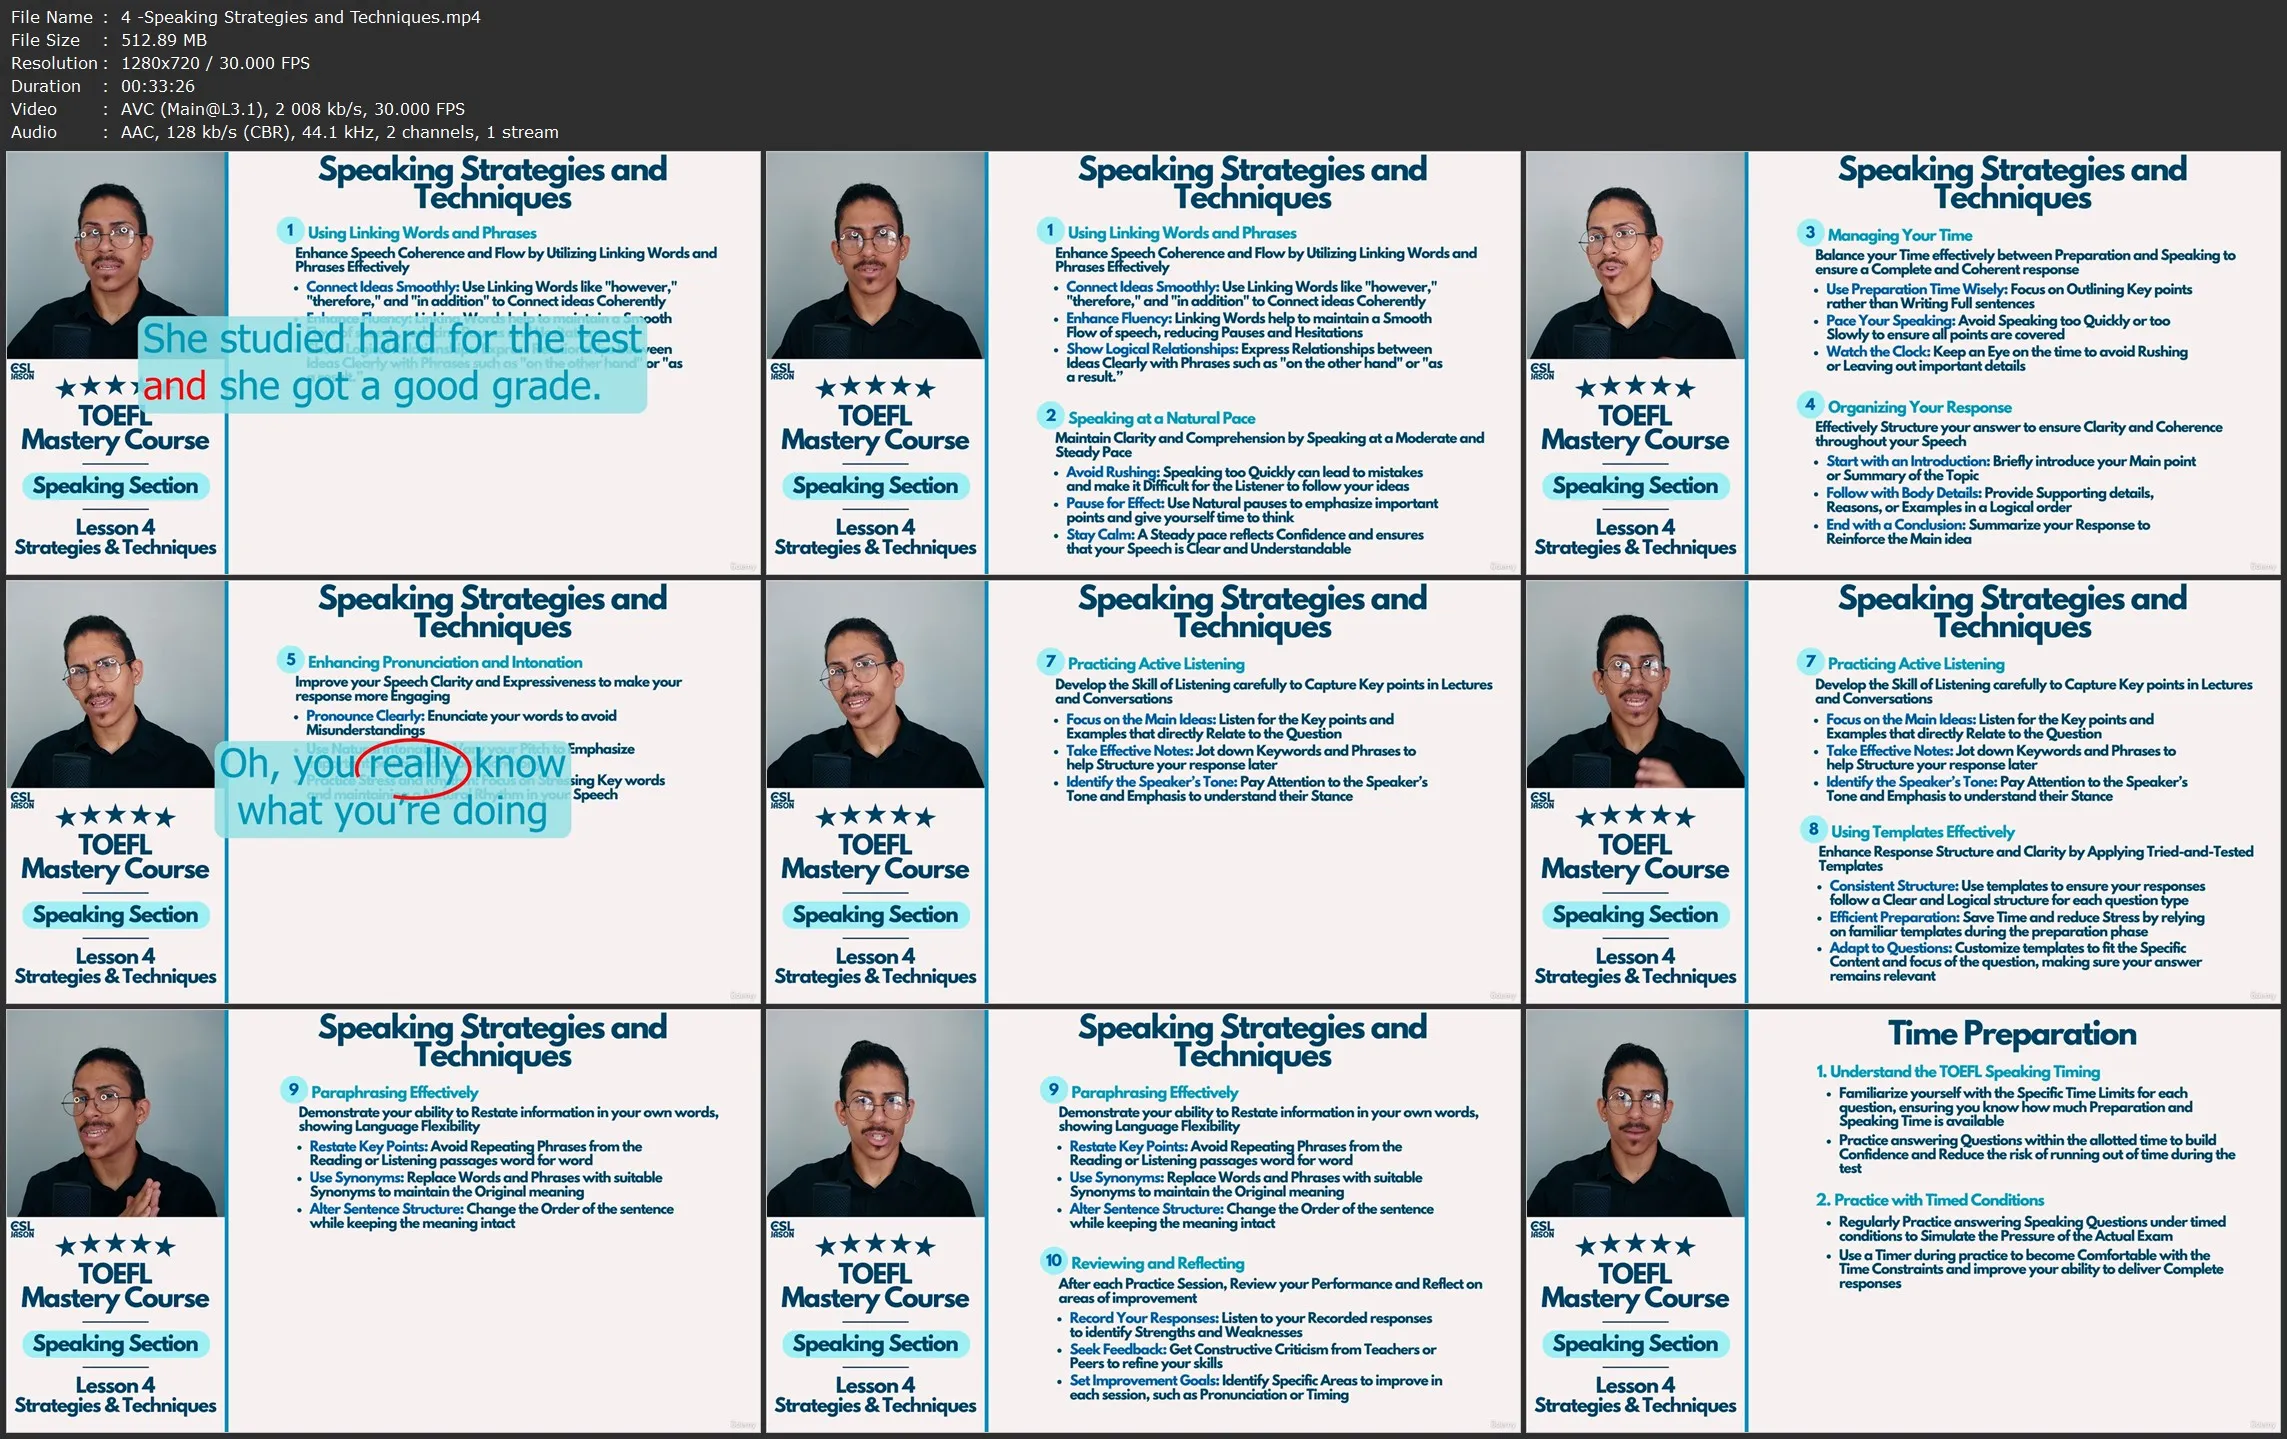2287x1439 pixels.
Task: Click the 'Speaking at a Natural Pace' heading
Action: [x=1161, y=418]
